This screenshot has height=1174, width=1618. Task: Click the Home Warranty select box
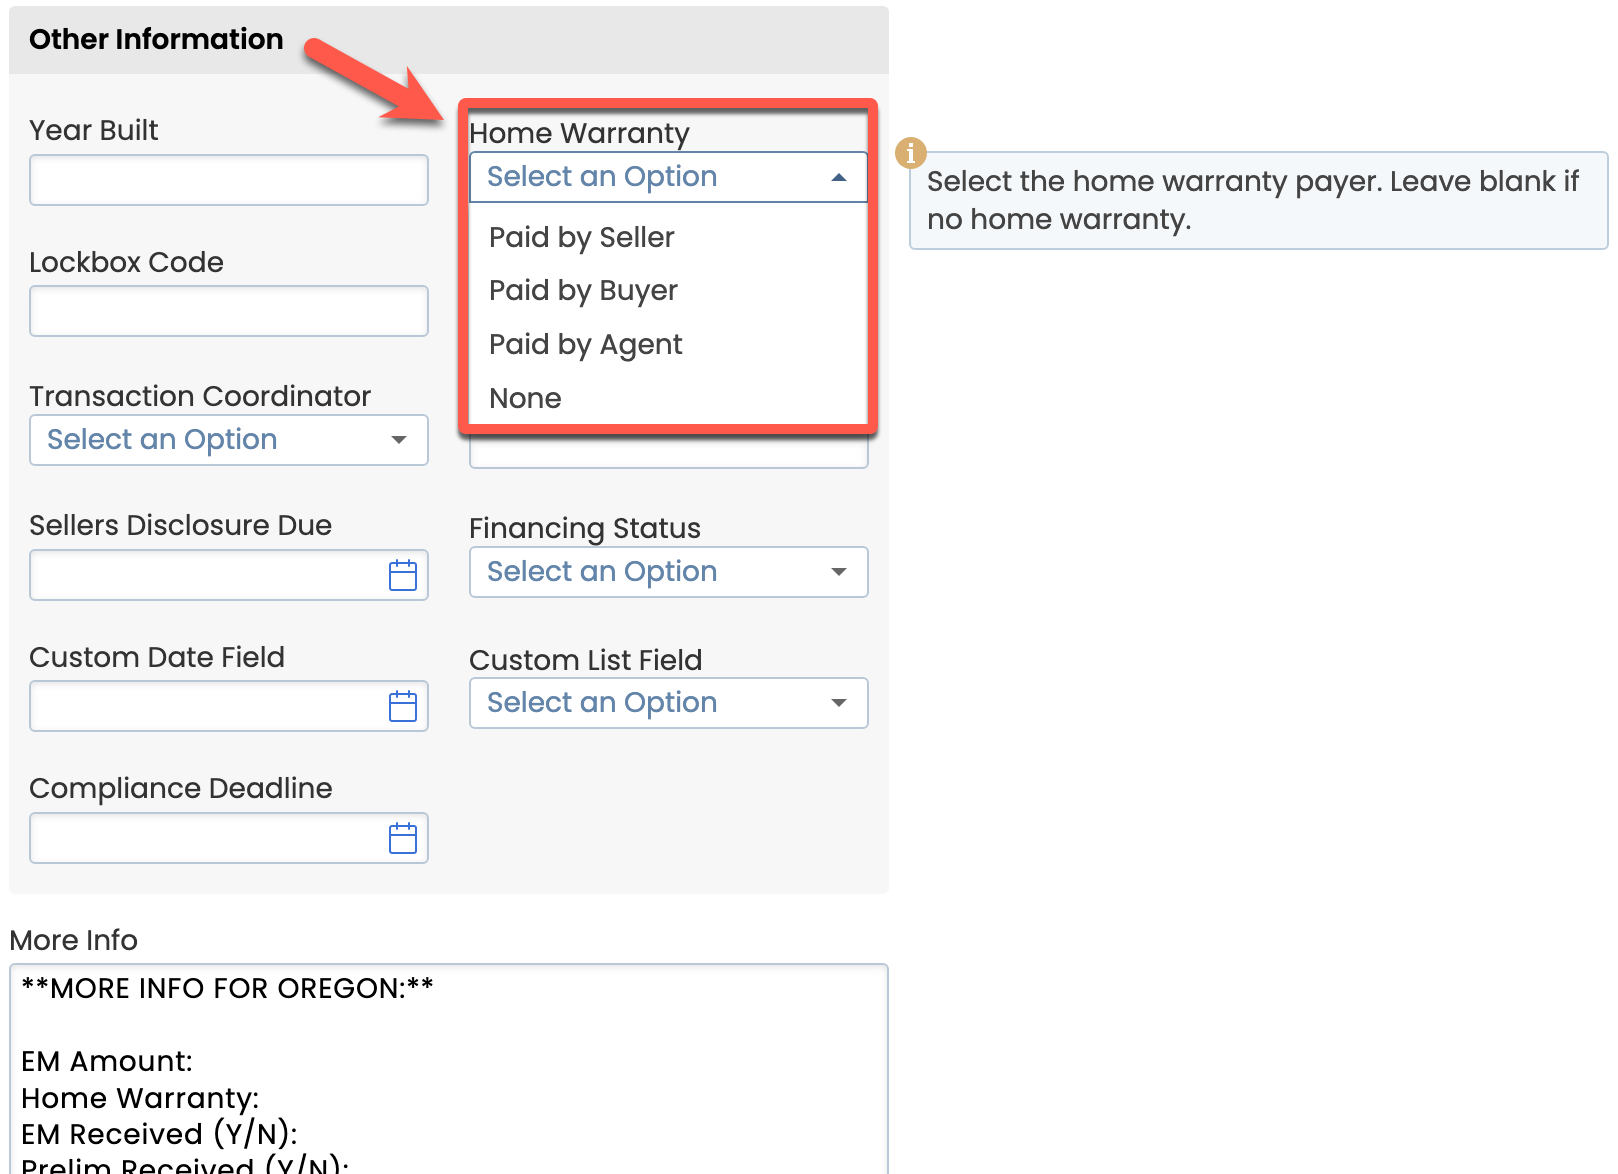650,177
